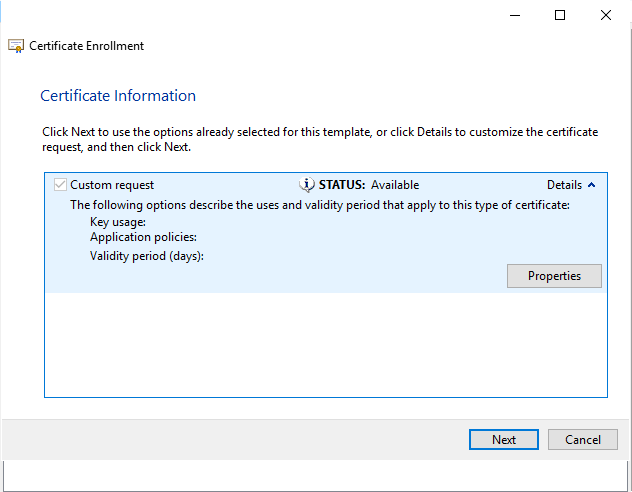
Task: Click empty white area of request list
Action: pos(325,345)
